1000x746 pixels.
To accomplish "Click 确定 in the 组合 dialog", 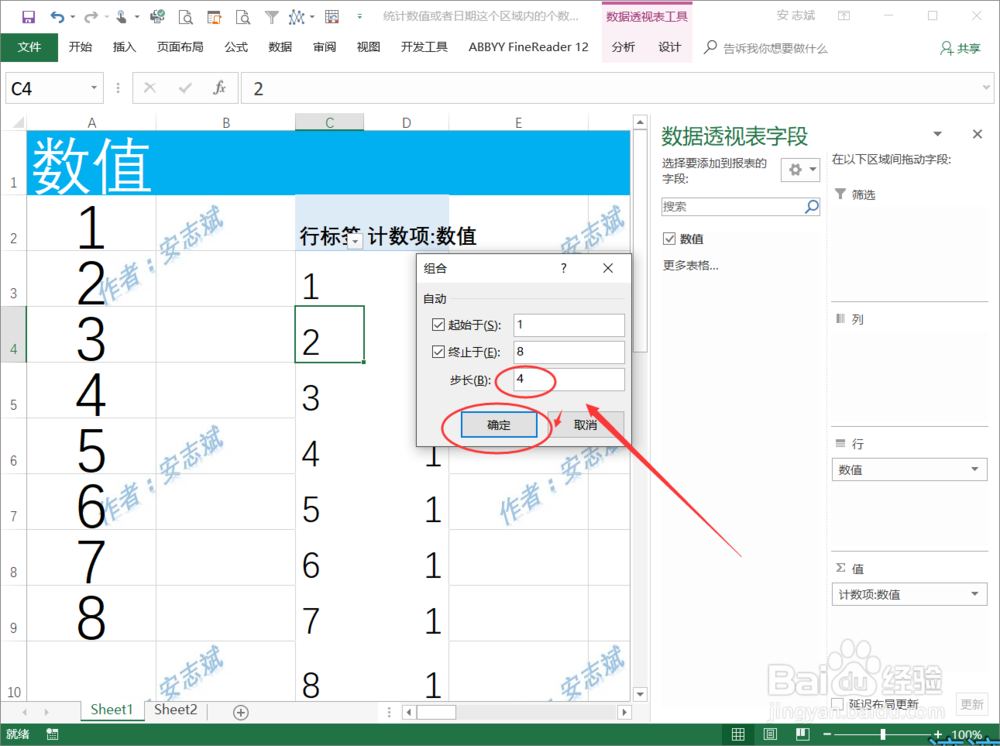I will 499,425.
